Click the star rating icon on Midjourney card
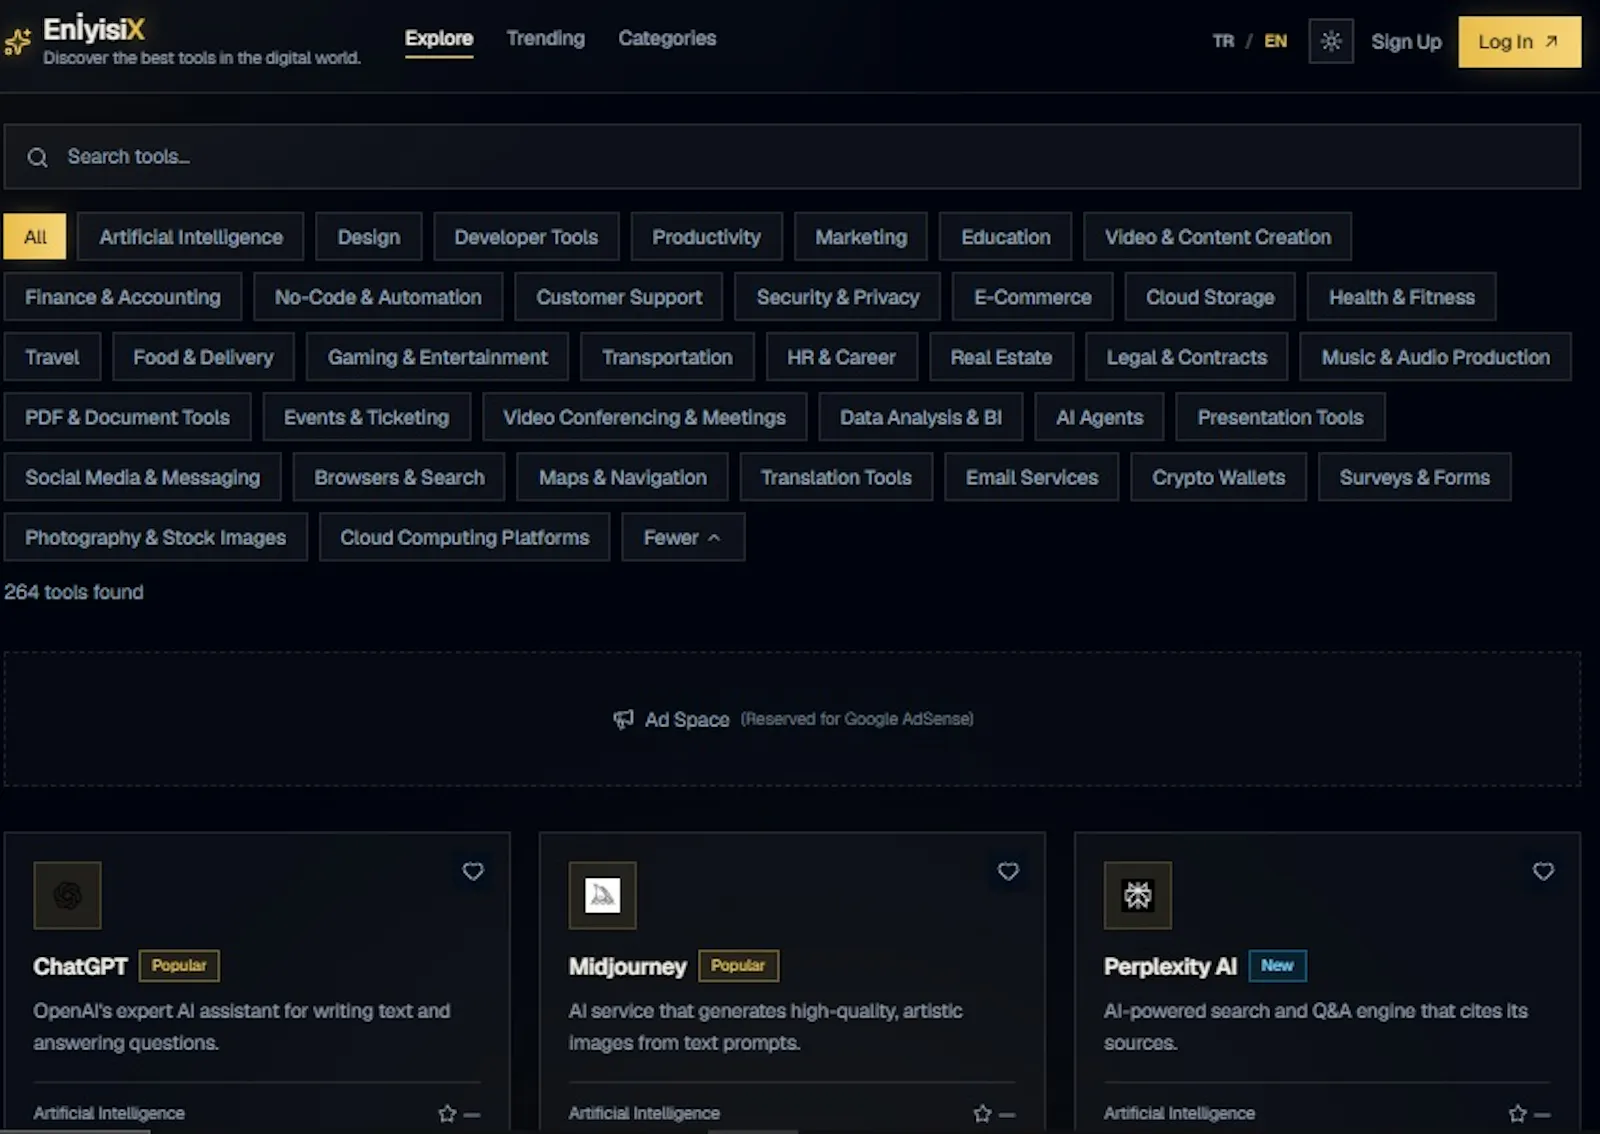 (982, 1113)
